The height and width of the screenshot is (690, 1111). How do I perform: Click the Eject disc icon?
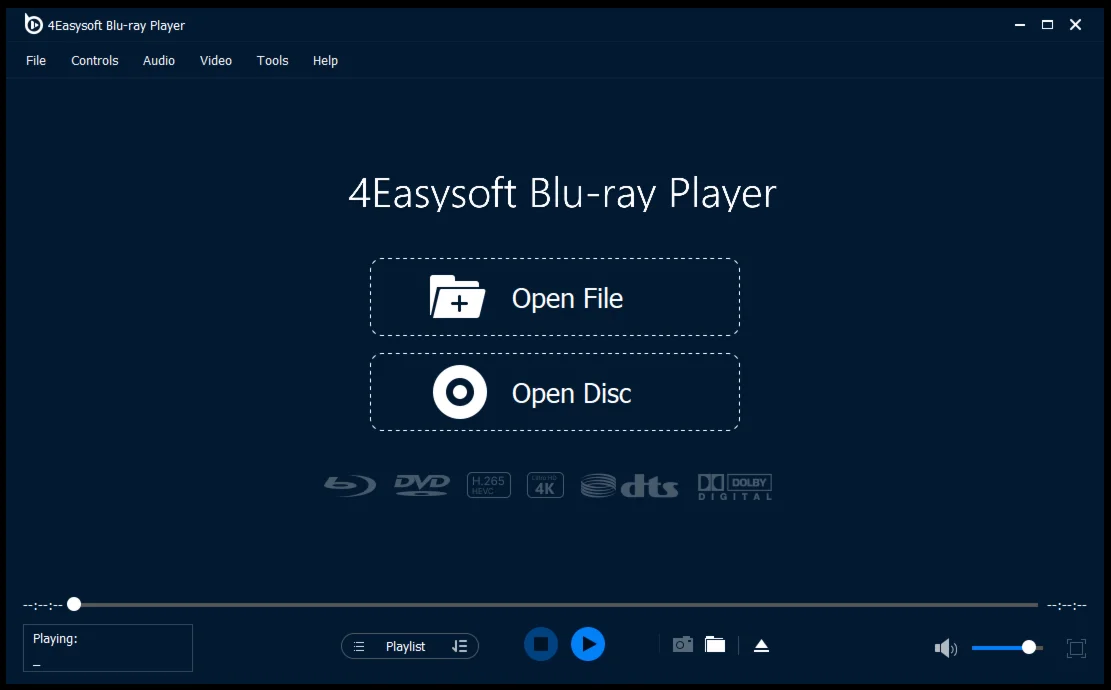click(x=762, y=645)
